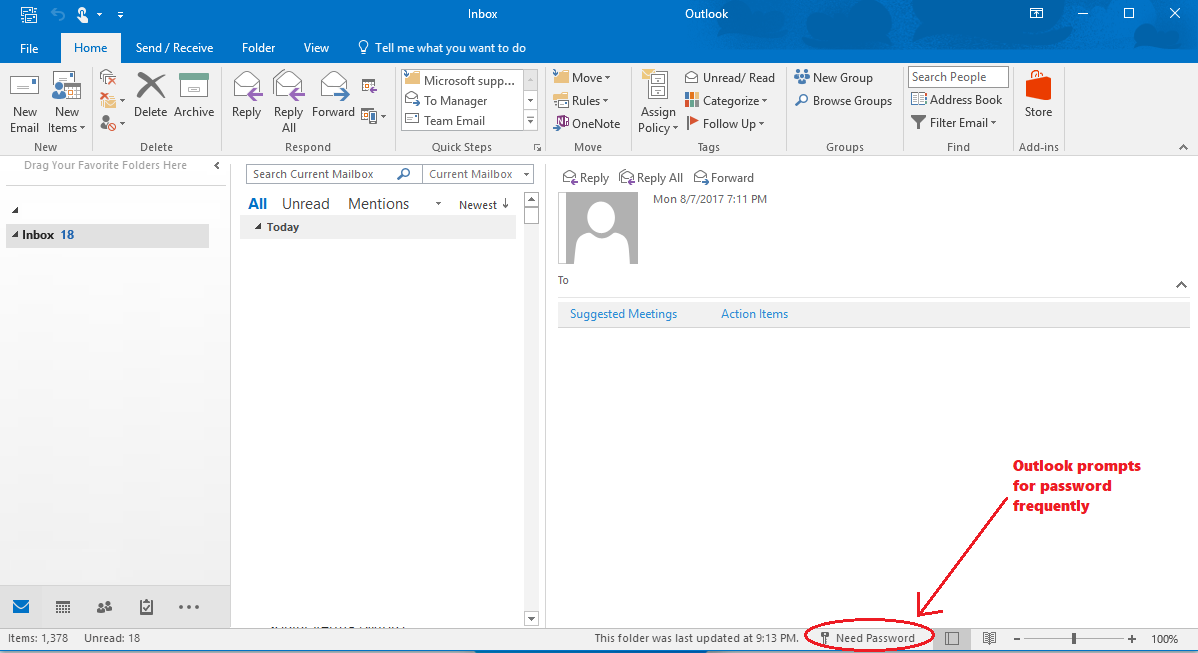Open the Address Book
The height and width of the screenshot is (653, 1198).
click(x=956, y=99)
